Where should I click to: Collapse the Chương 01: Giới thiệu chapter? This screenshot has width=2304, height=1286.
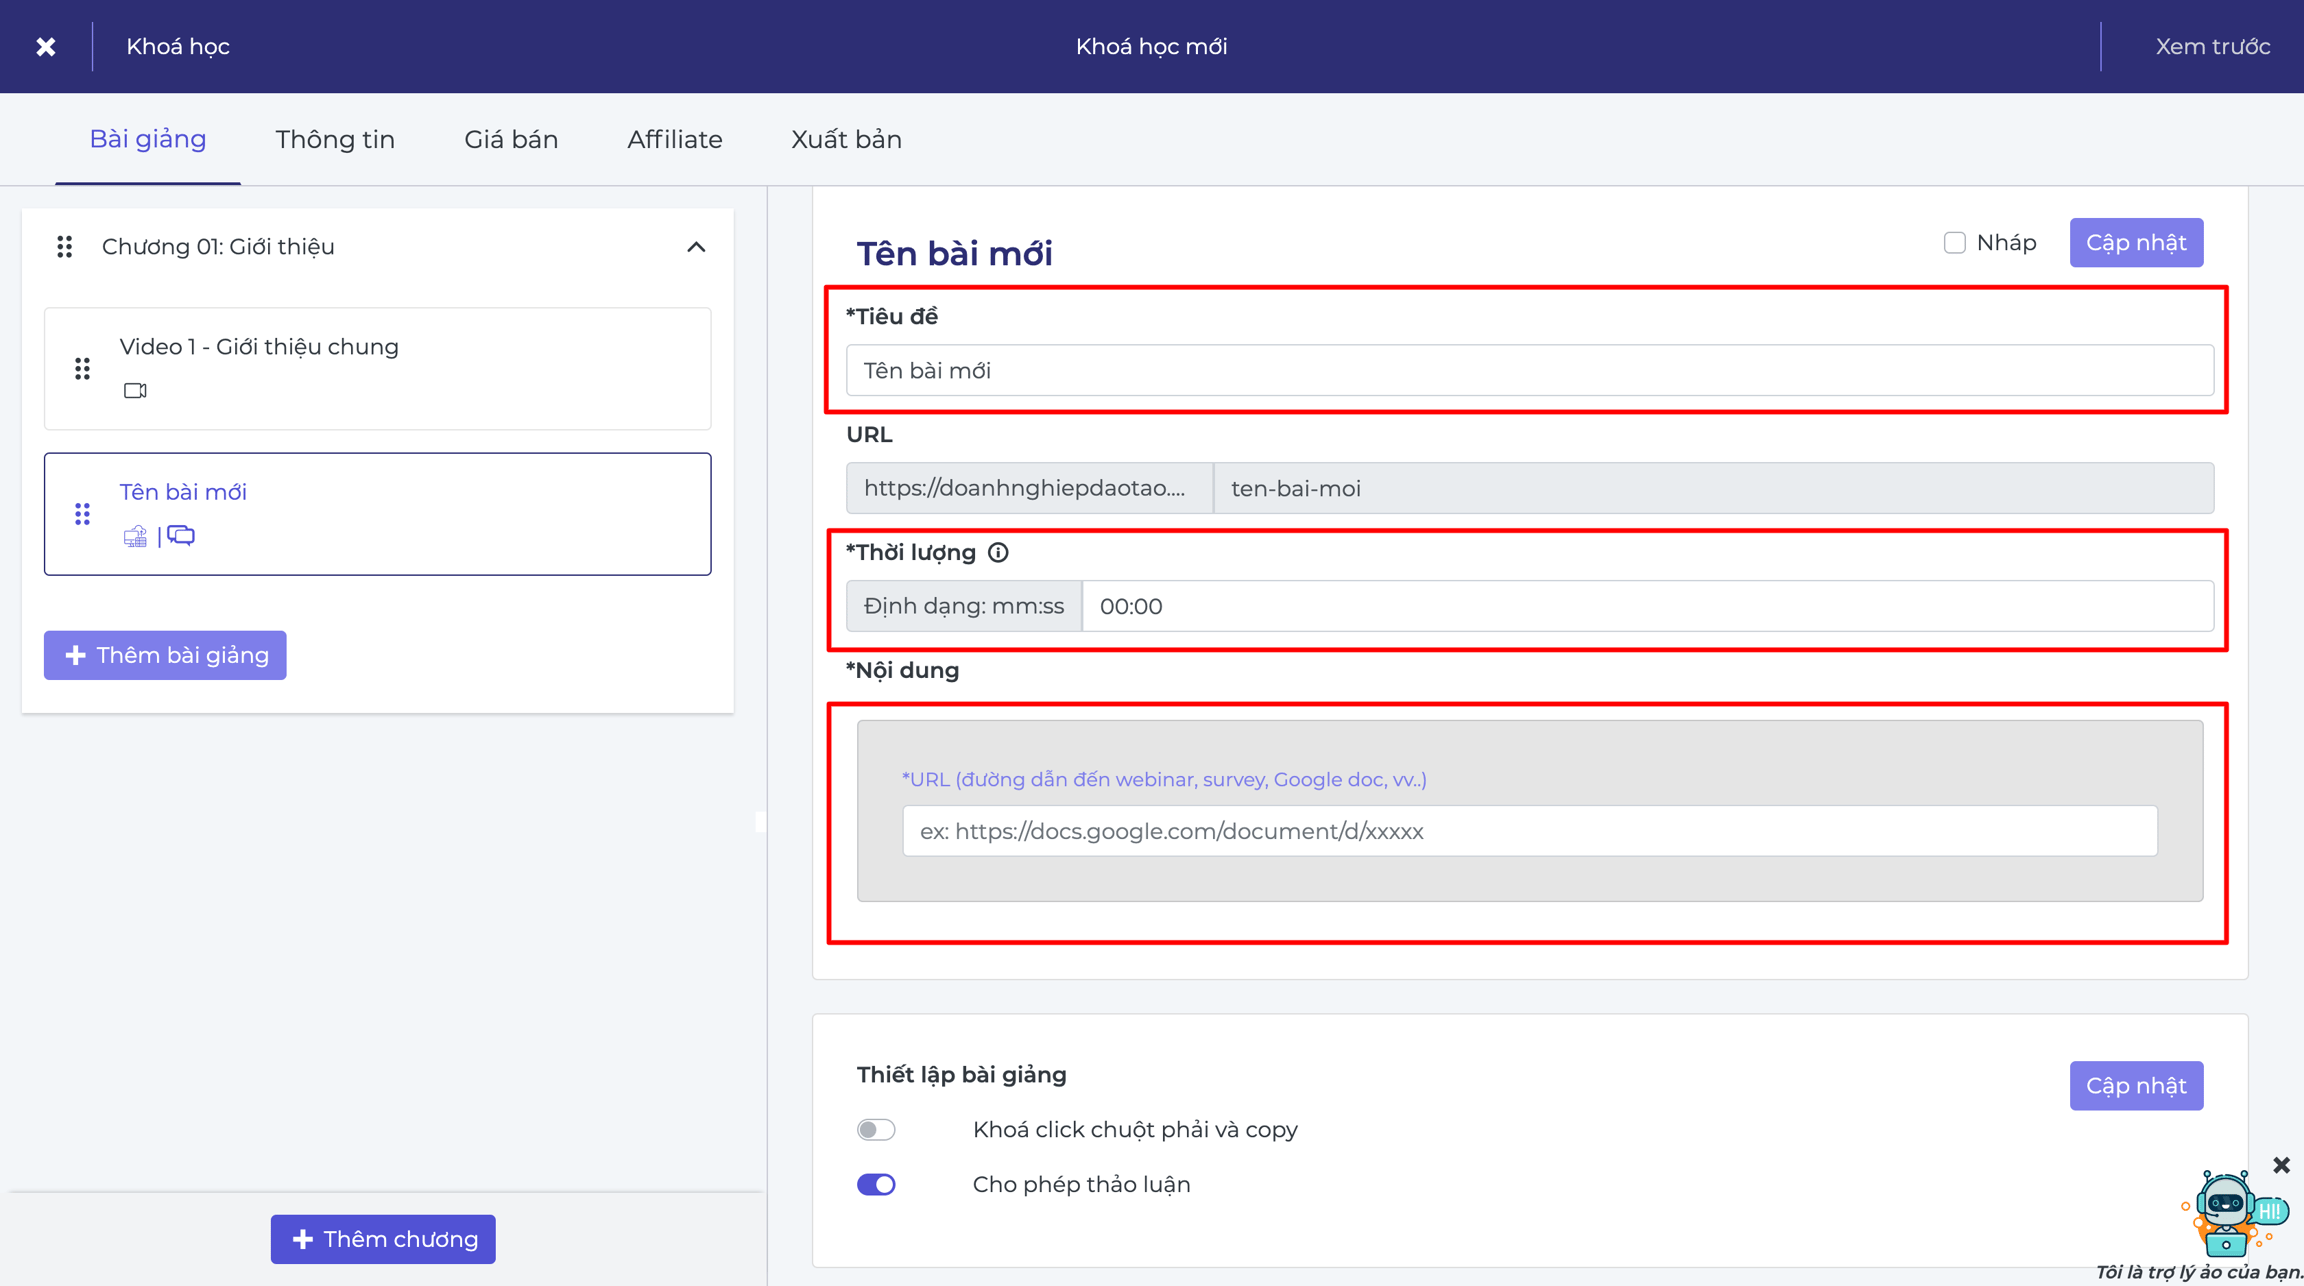[x=696, y=247]
